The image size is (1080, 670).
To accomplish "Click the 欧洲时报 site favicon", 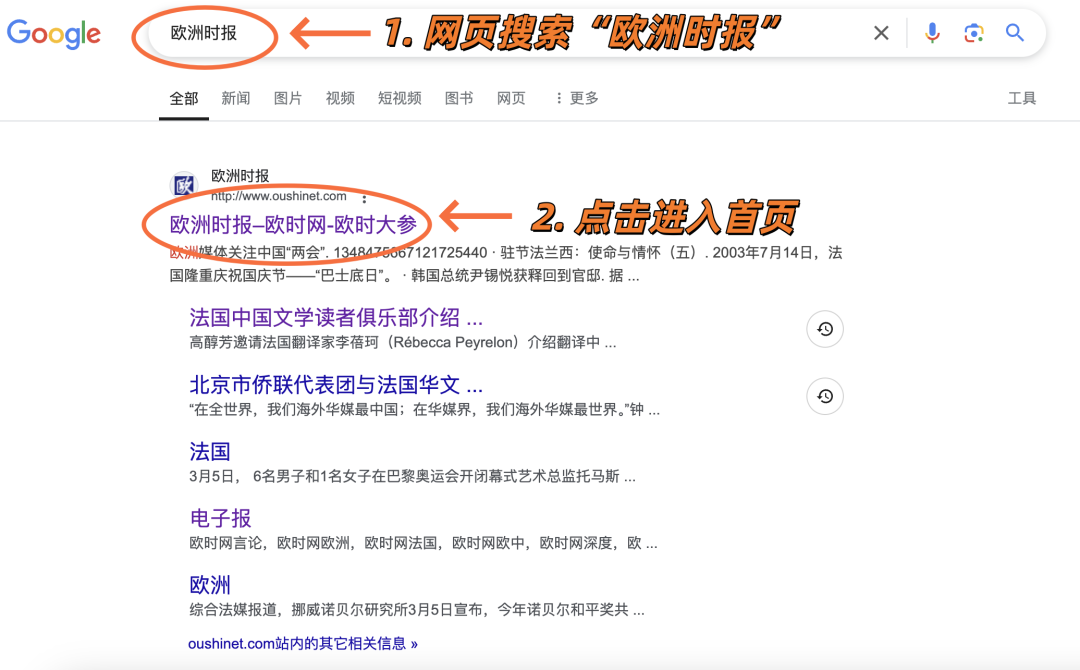I will tap(184, 185).
